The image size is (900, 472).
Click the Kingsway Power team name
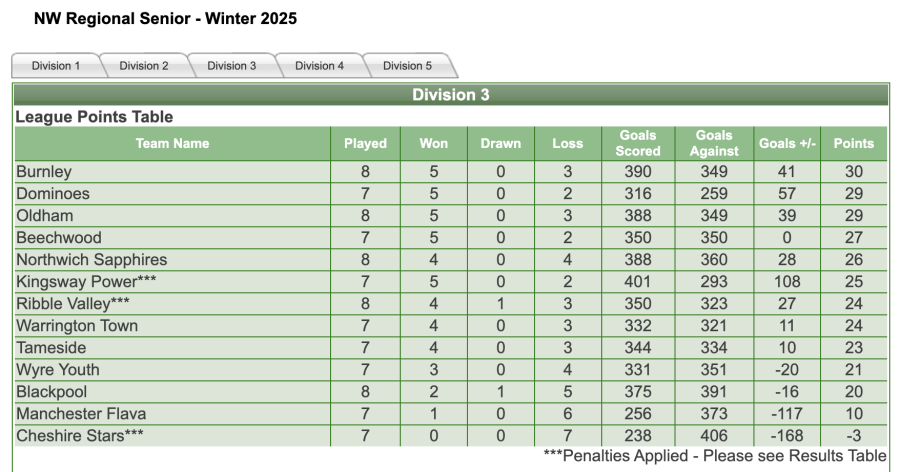click(x=77, y=282)
